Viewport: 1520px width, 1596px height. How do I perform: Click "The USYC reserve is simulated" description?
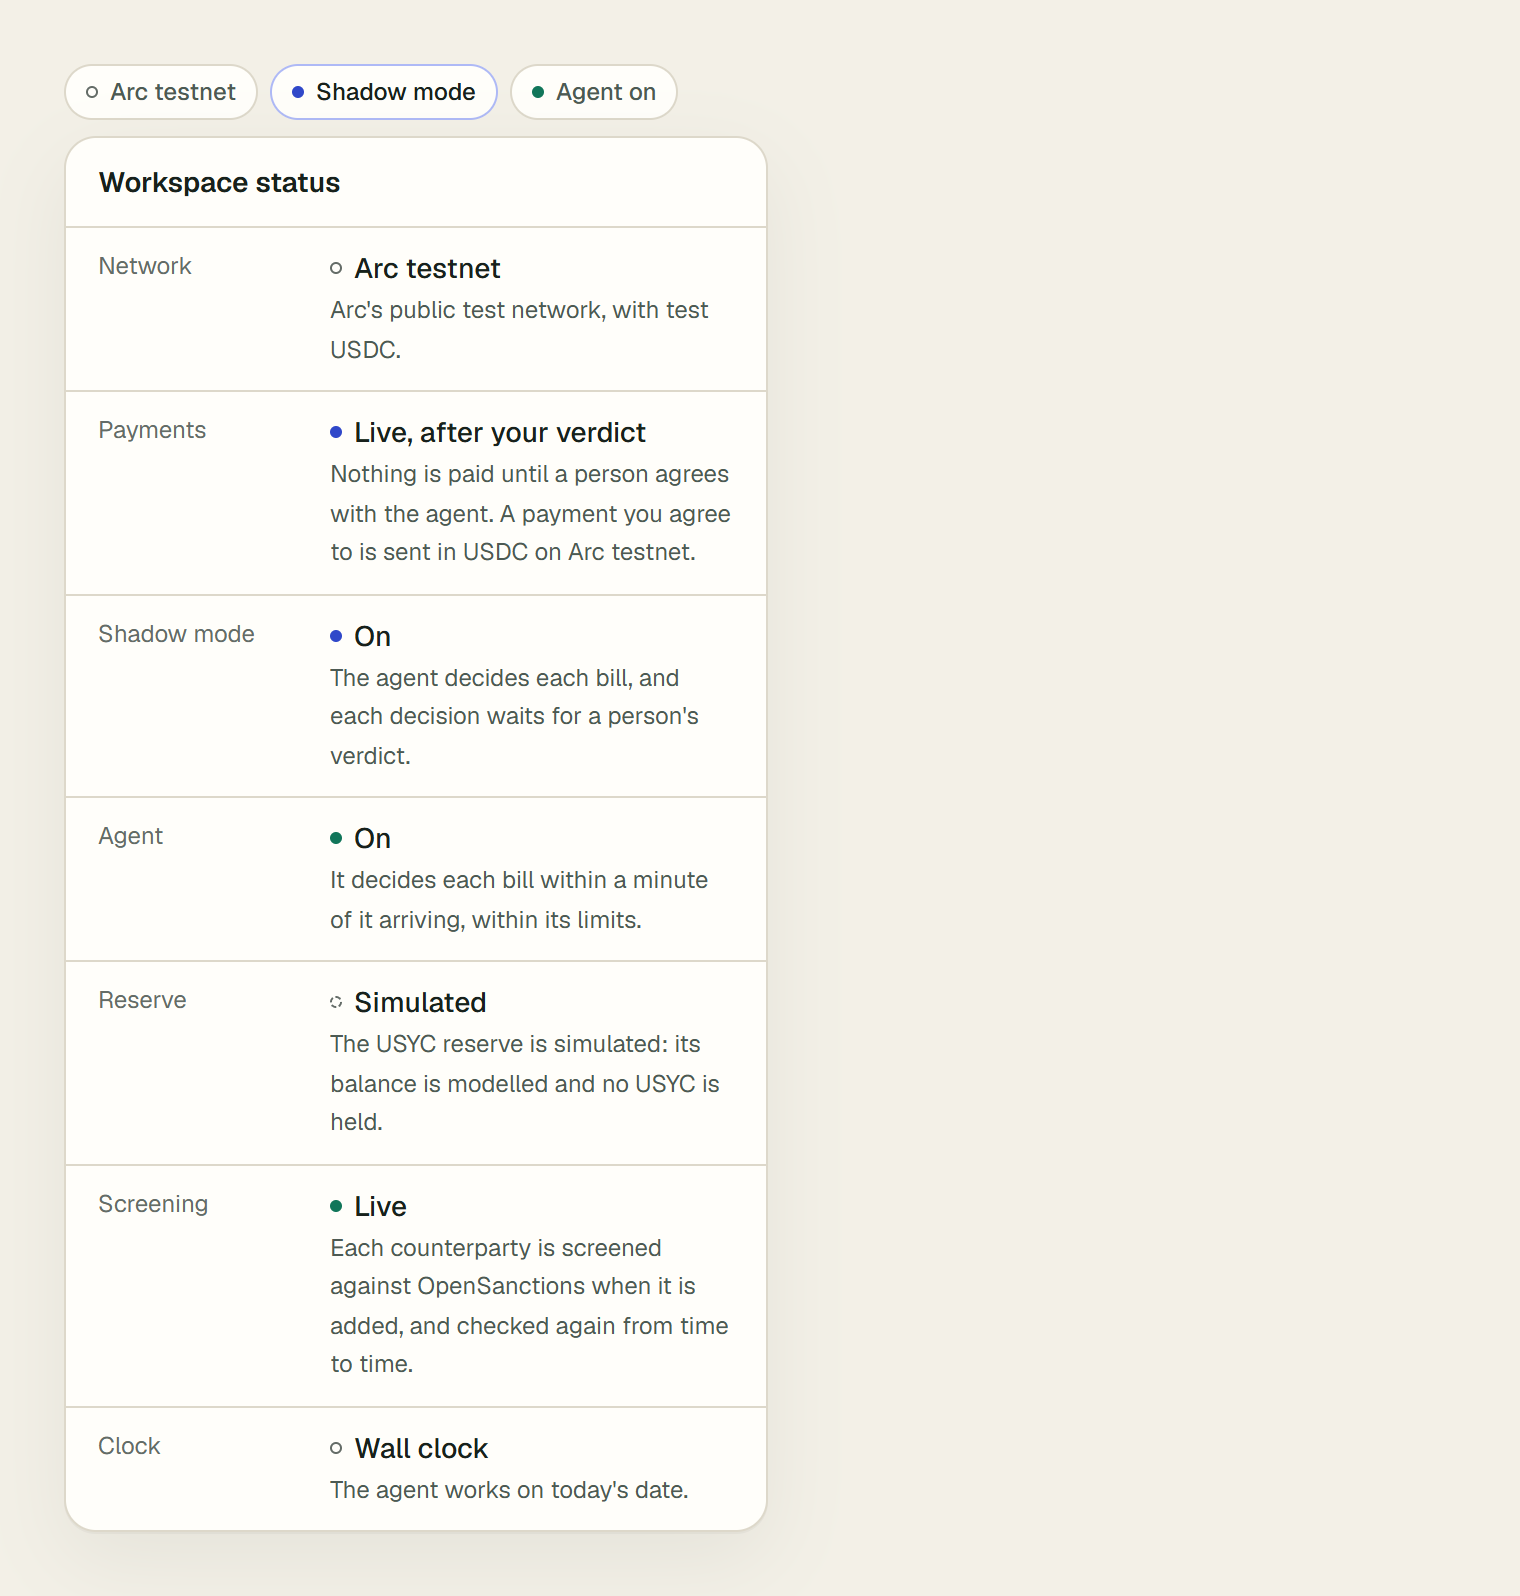(525, 1083)
